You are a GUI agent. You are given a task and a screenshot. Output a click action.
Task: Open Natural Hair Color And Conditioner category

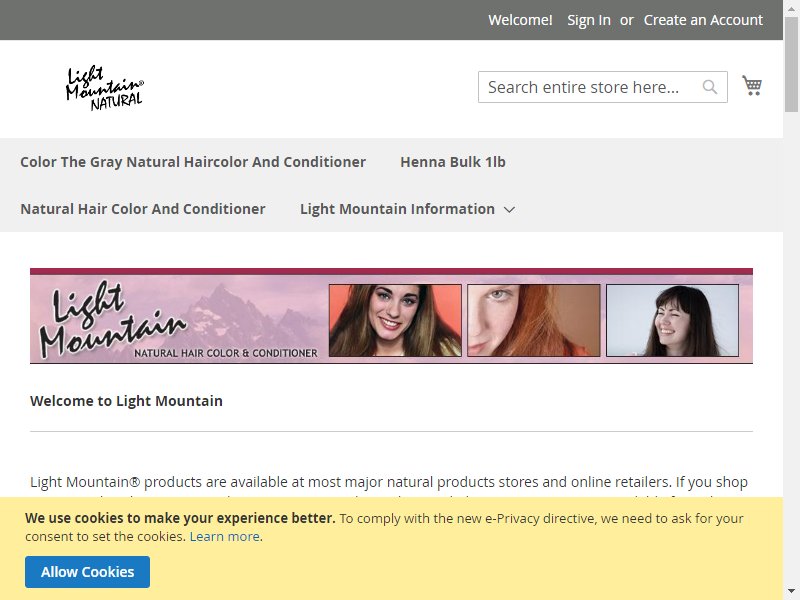pyautogui.click(x=143, y=209)
